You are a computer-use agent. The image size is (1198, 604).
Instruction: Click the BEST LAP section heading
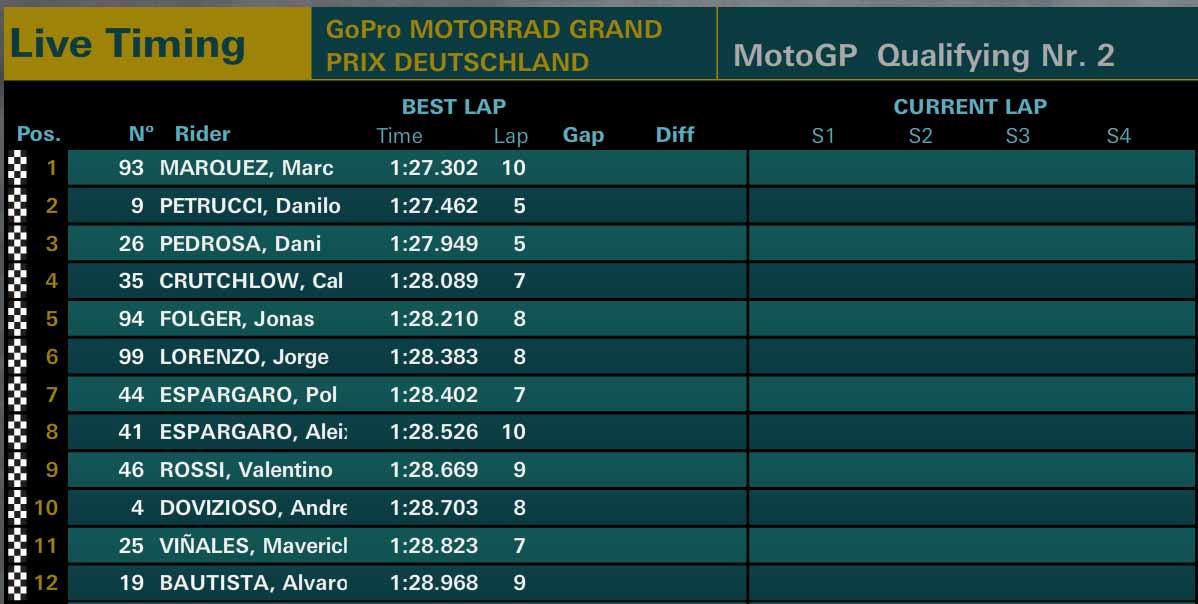(454, 107)
